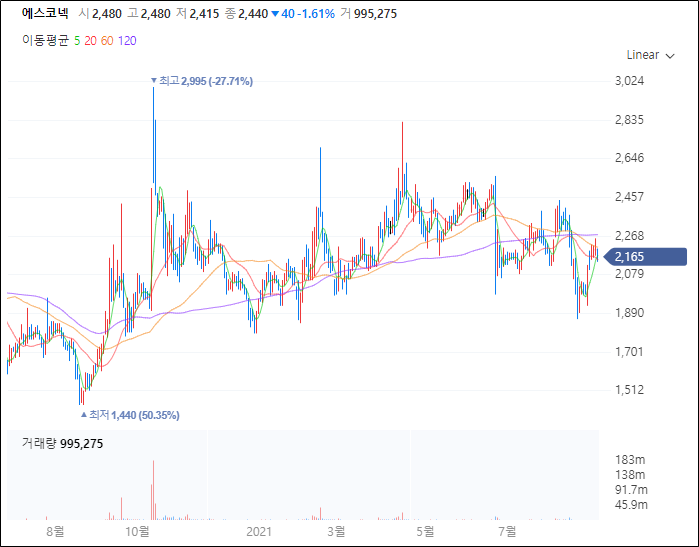The image size is (699, 547).
Task: Click the change value -1.61%
Action: pos(317,14)
